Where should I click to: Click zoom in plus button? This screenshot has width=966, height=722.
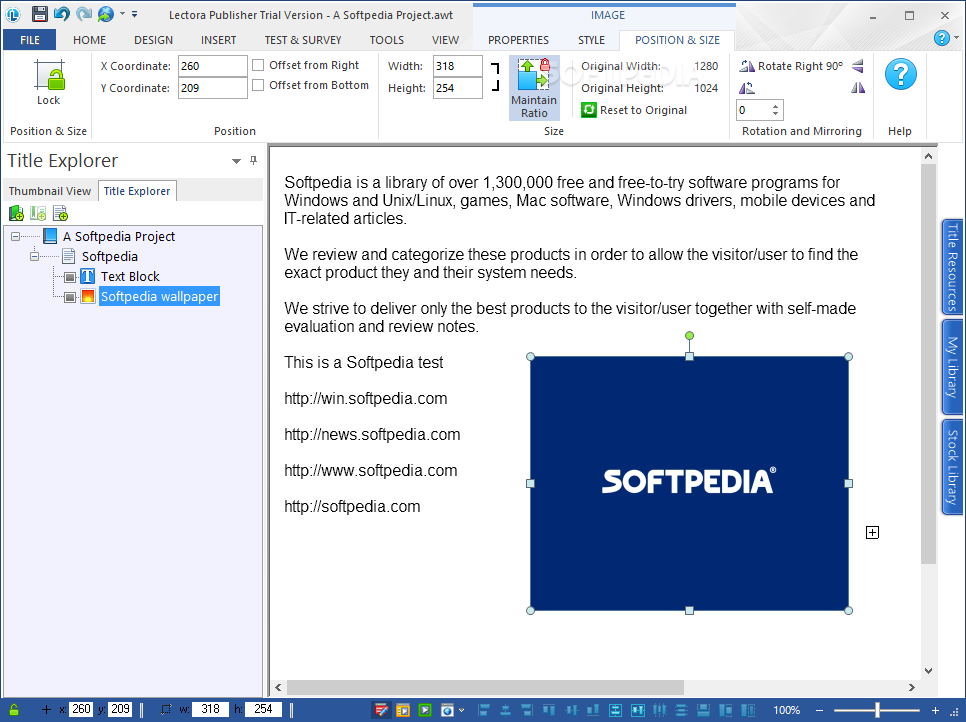coord(935,710)
